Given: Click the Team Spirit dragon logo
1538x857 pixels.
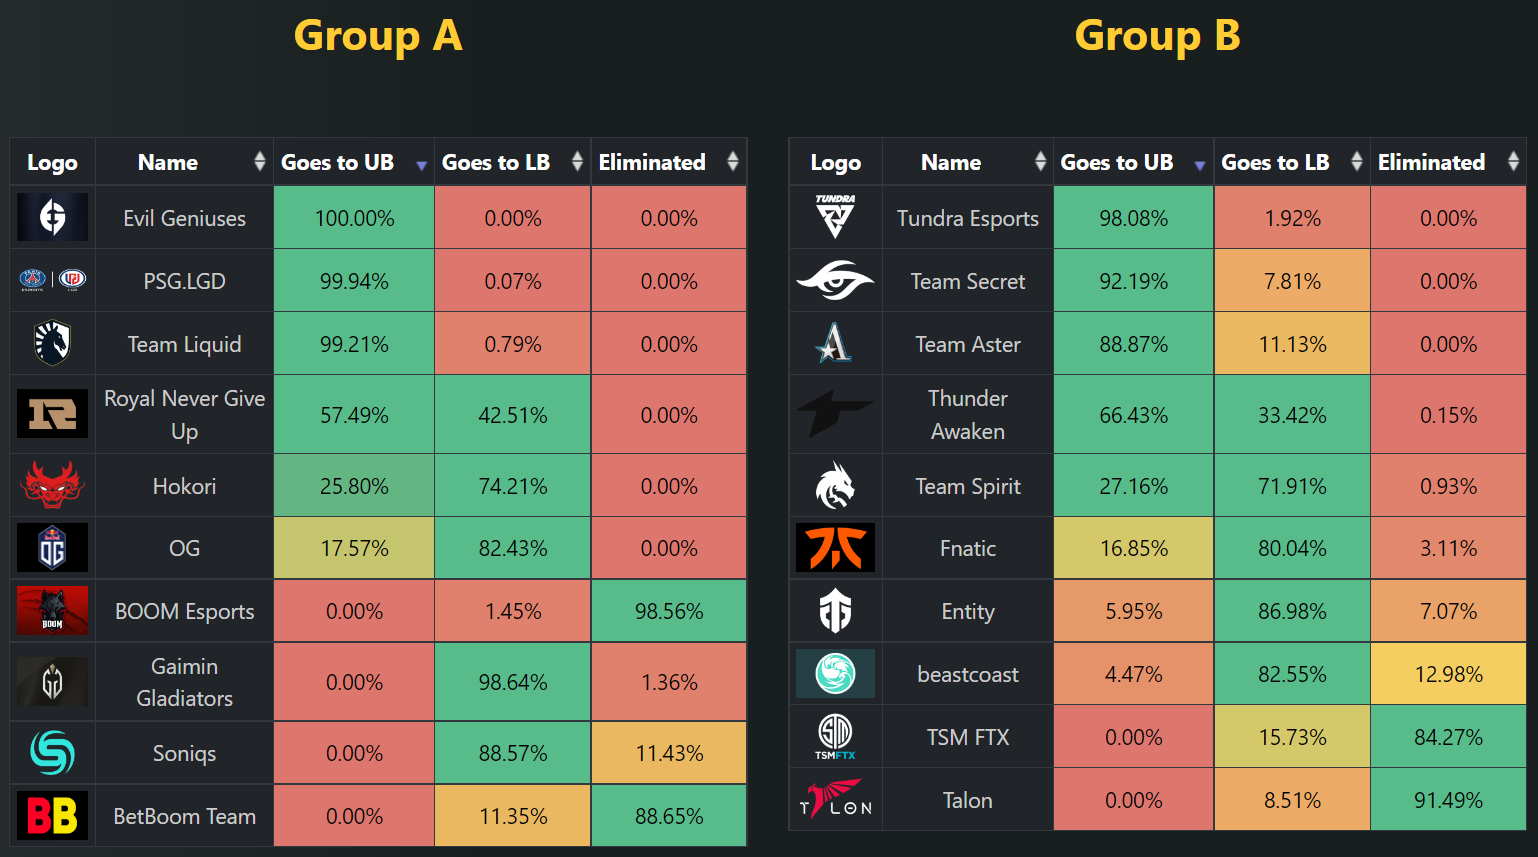Looking at the screenshot, I should click(835, 486).
